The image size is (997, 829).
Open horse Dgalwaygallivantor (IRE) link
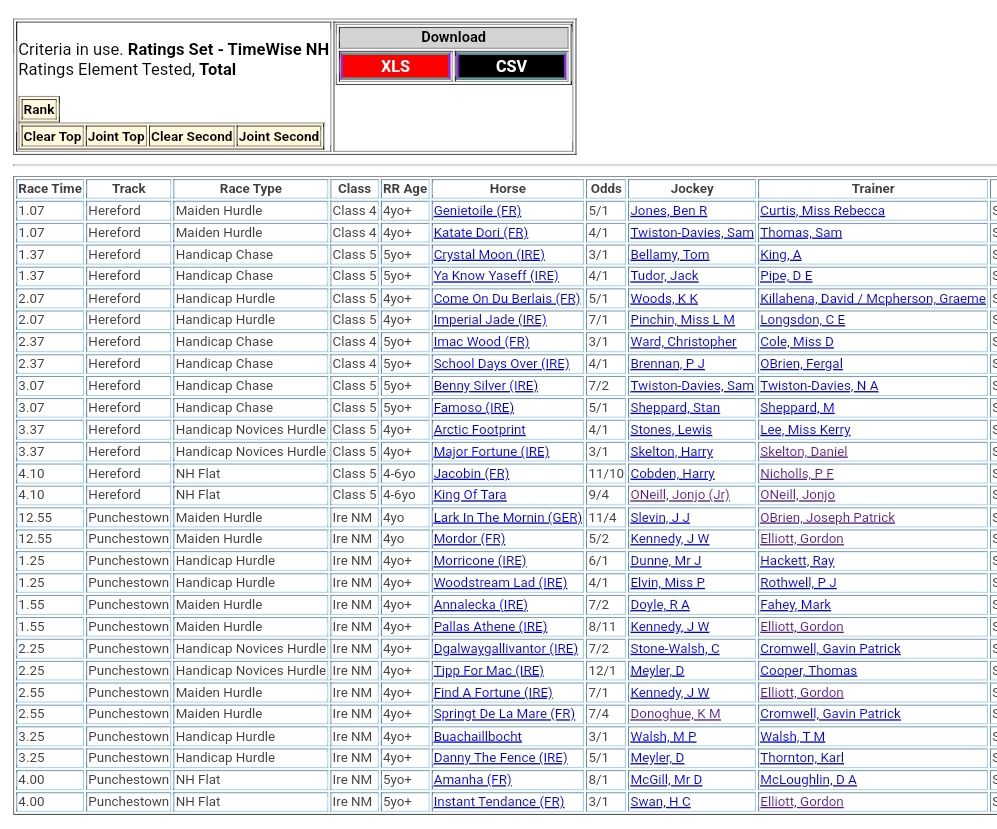505,649
